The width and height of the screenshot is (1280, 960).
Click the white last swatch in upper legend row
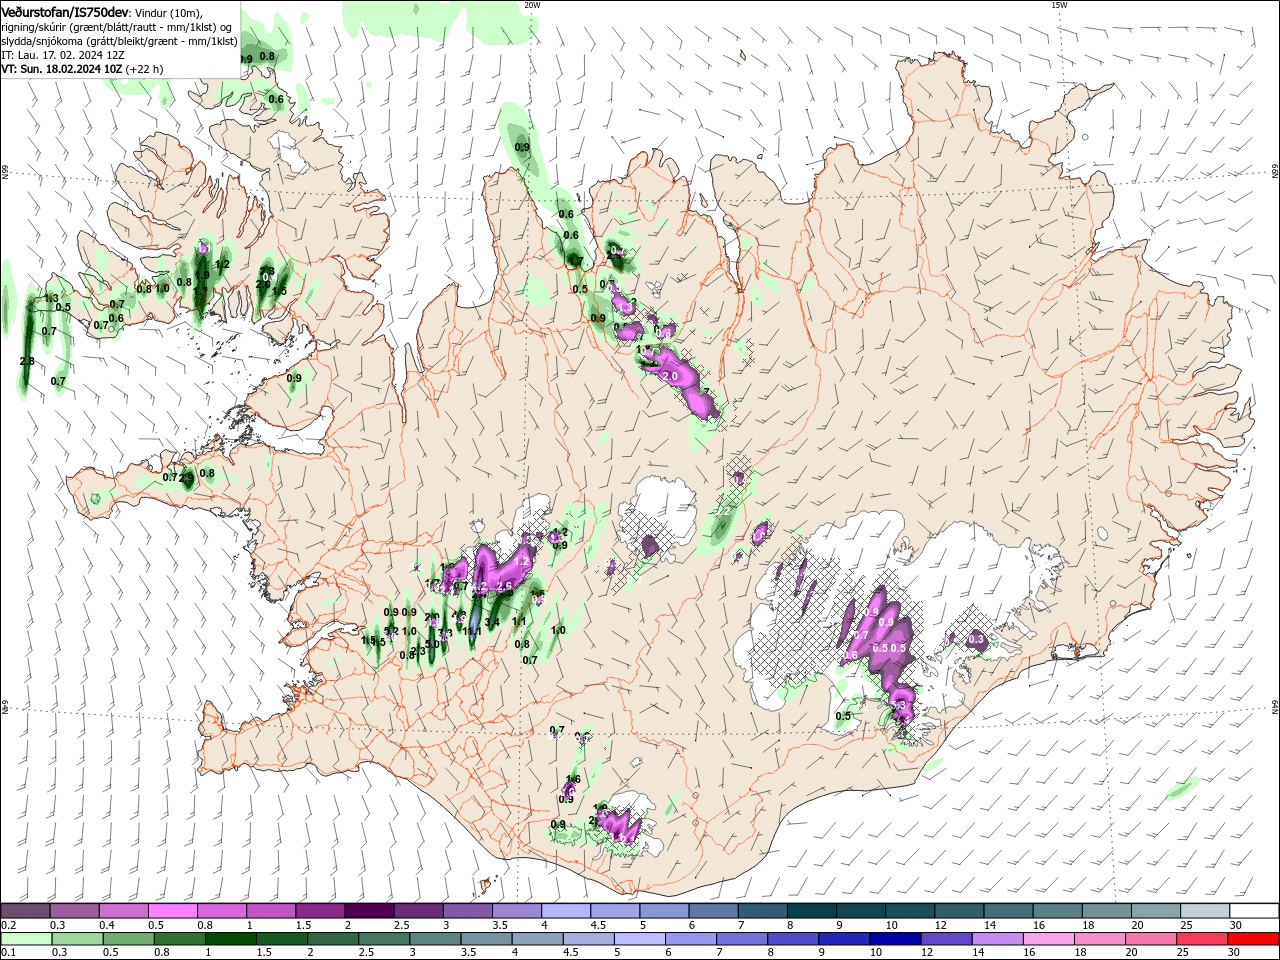click(1254, 911)
